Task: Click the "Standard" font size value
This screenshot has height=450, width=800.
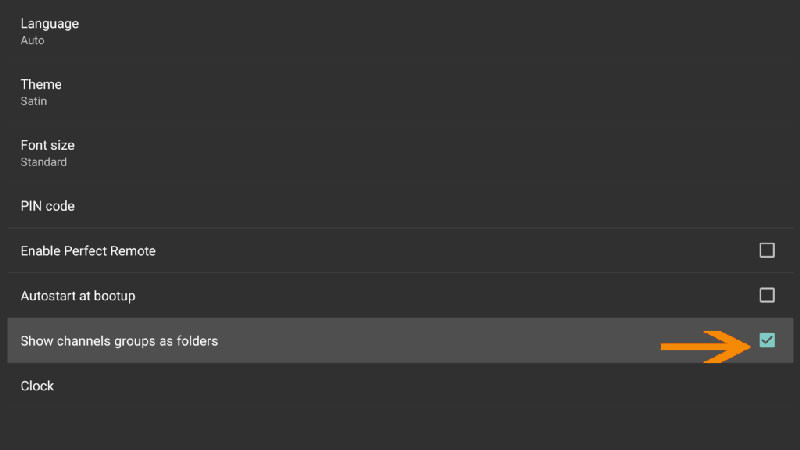Action: click(x=44, y=162)
